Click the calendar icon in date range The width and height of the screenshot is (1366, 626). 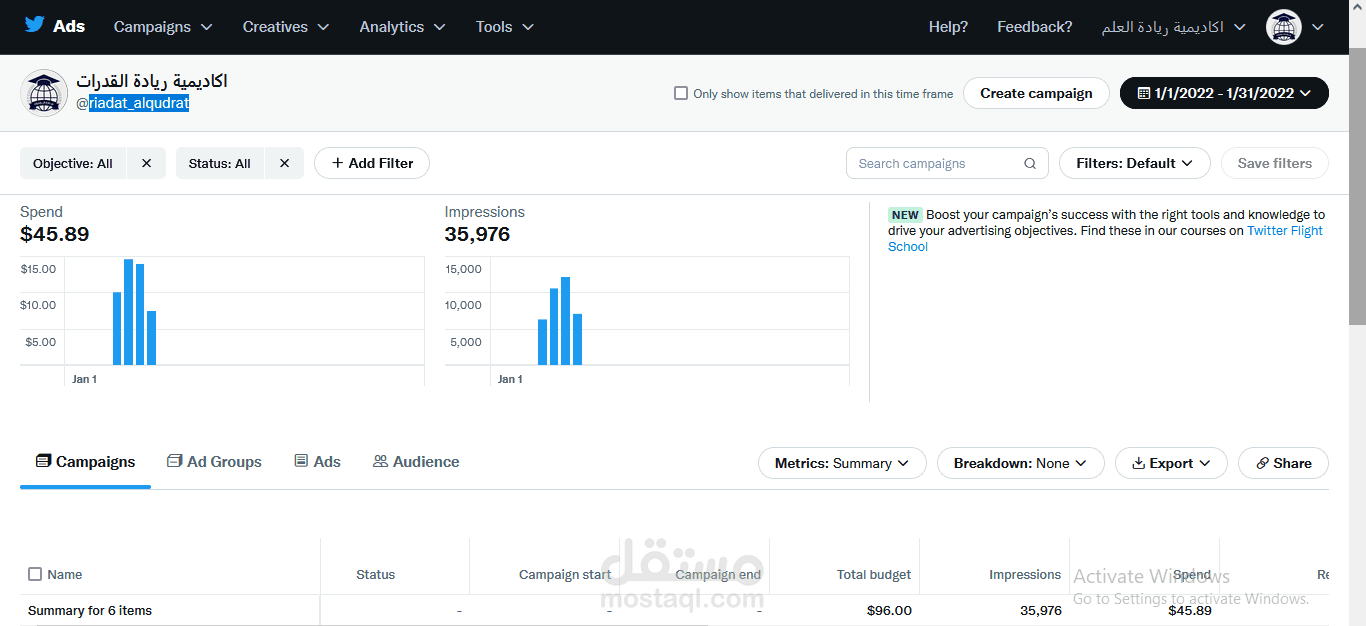pos(1144,93)
